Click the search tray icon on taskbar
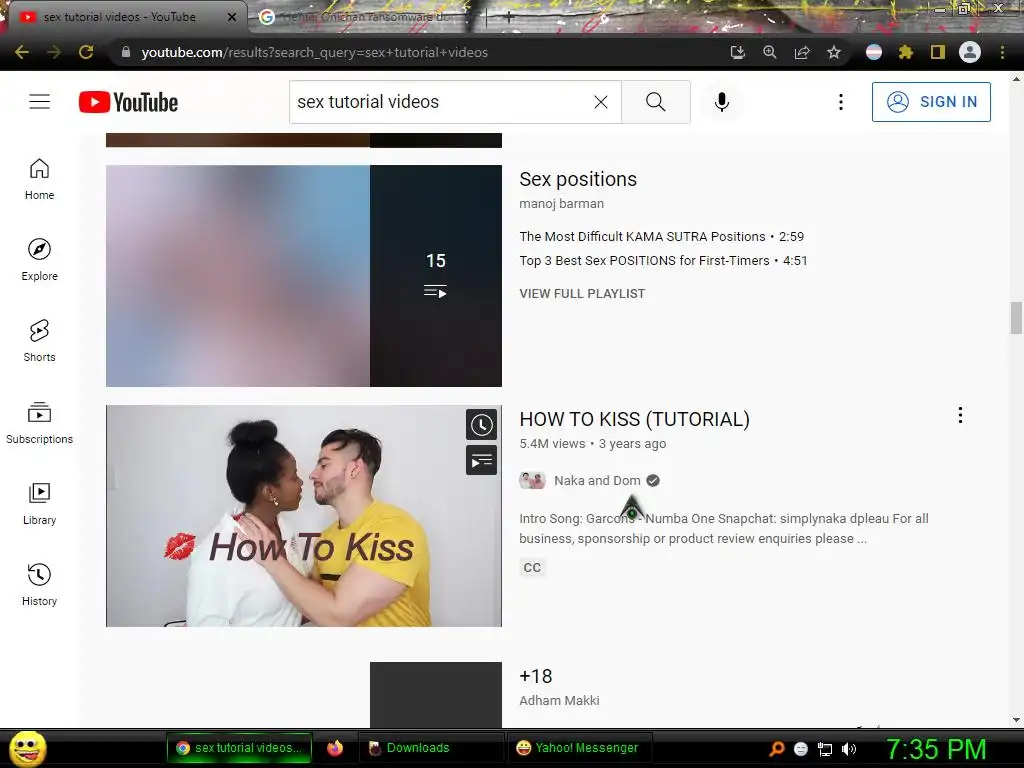Image resolution: width=1024 pixels, height=768 pixels. coord(776,749)
